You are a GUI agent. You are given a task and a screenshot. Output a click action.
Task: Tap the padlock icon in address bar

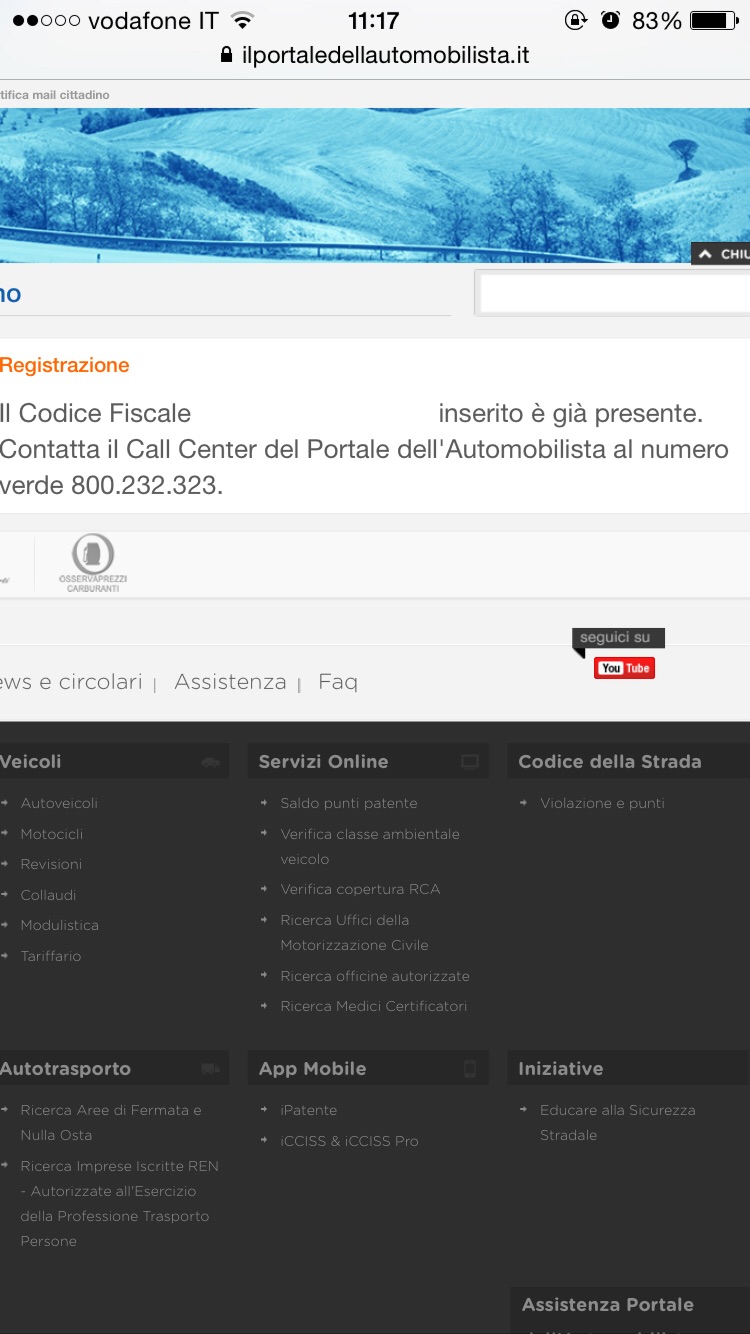(x=226, y=55)
